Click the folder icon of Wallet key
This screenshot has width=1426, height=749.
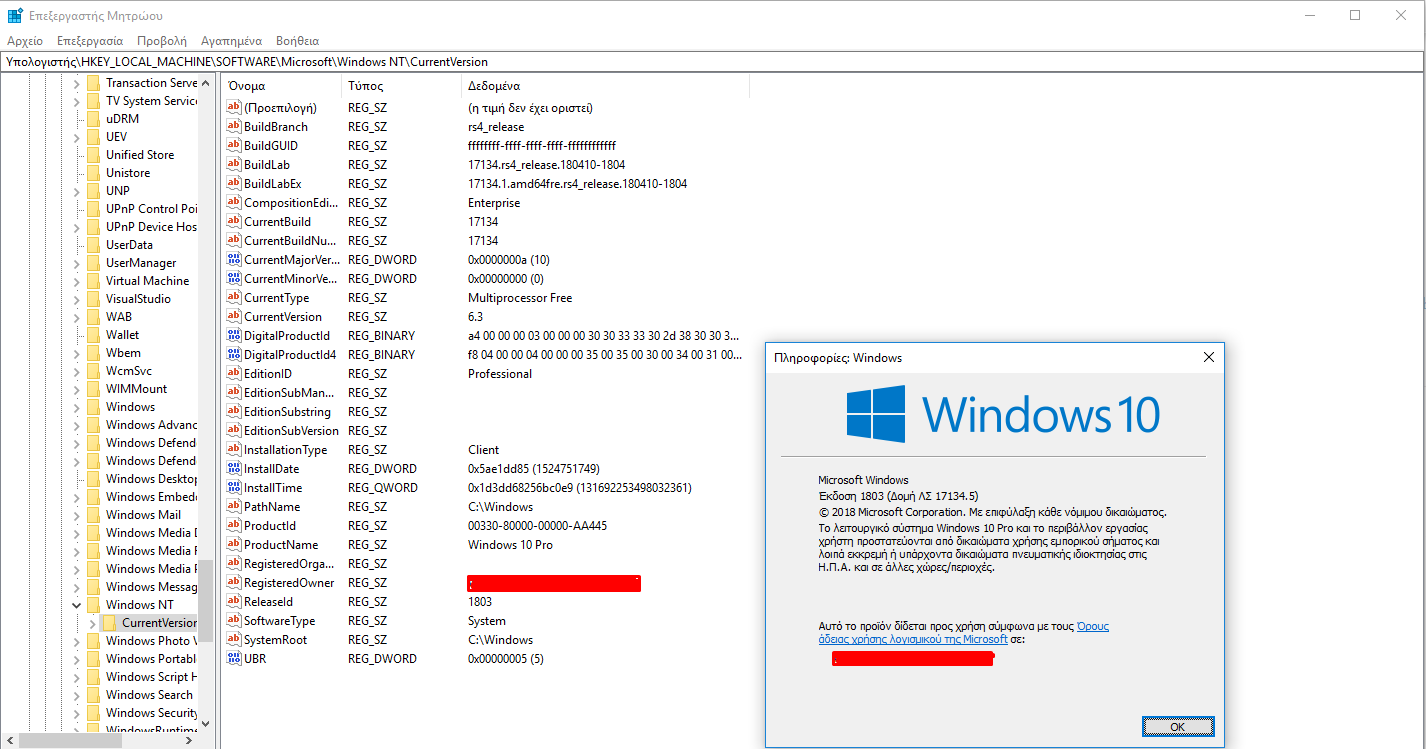pos(93,335)
